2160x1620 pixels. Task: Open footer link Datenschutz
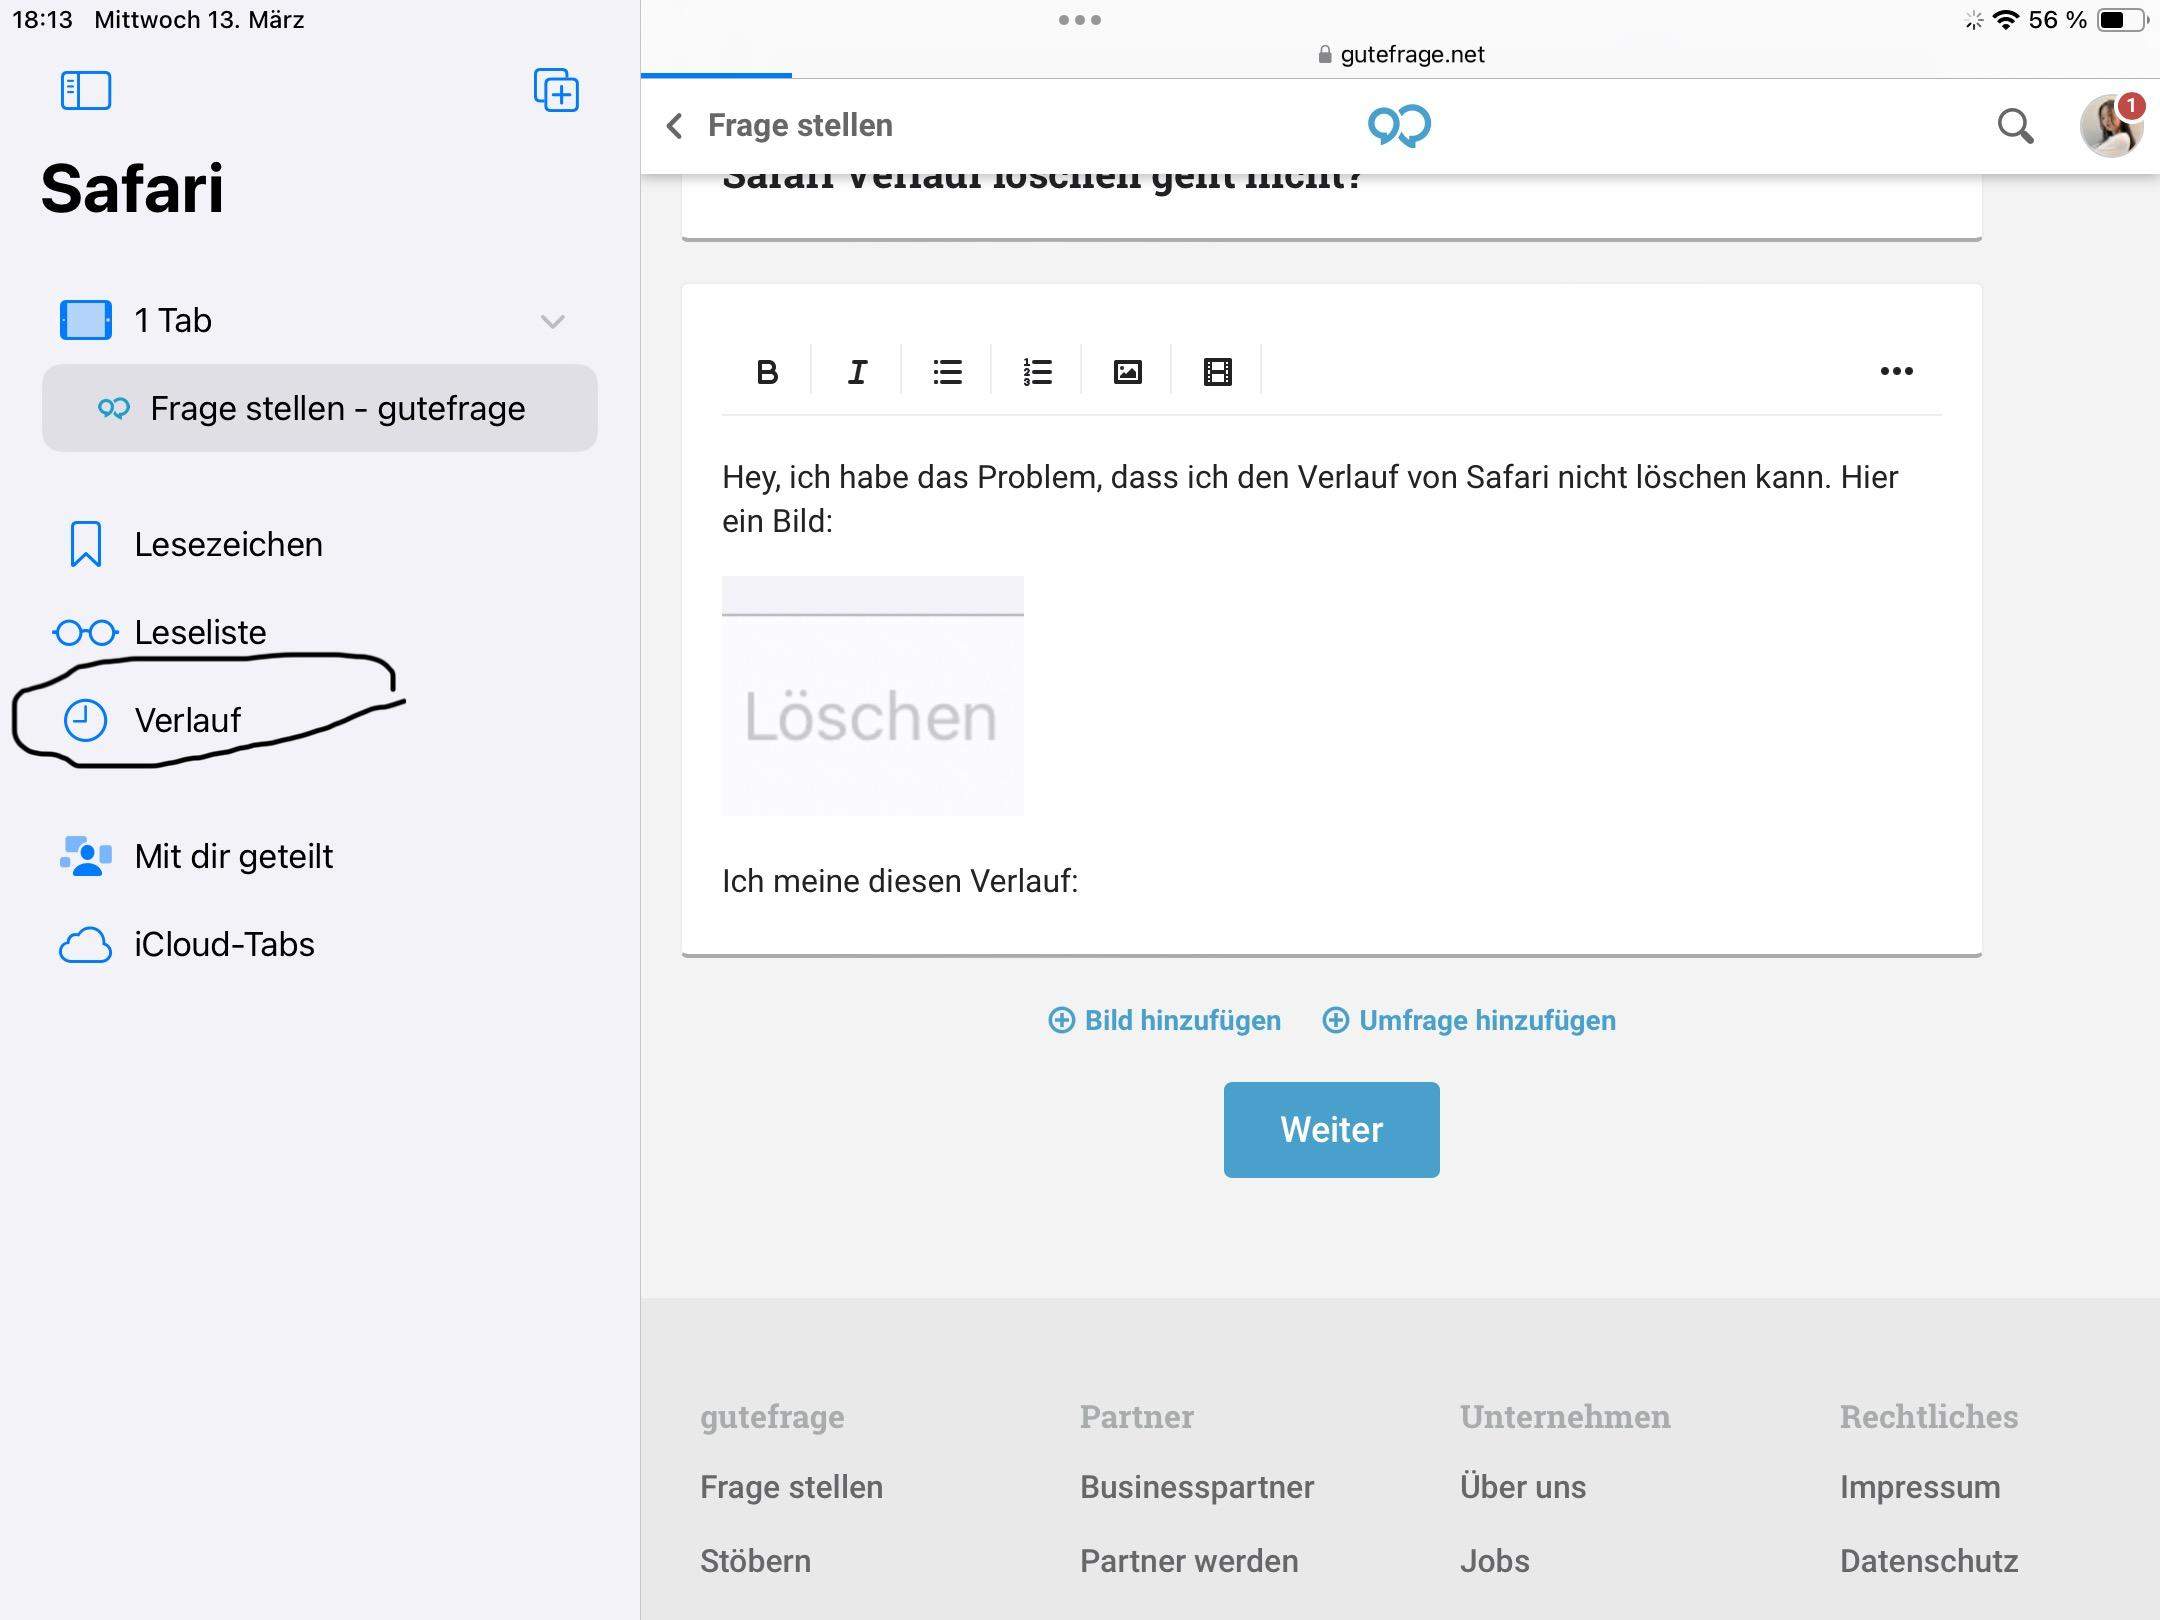[1929, 1561]
